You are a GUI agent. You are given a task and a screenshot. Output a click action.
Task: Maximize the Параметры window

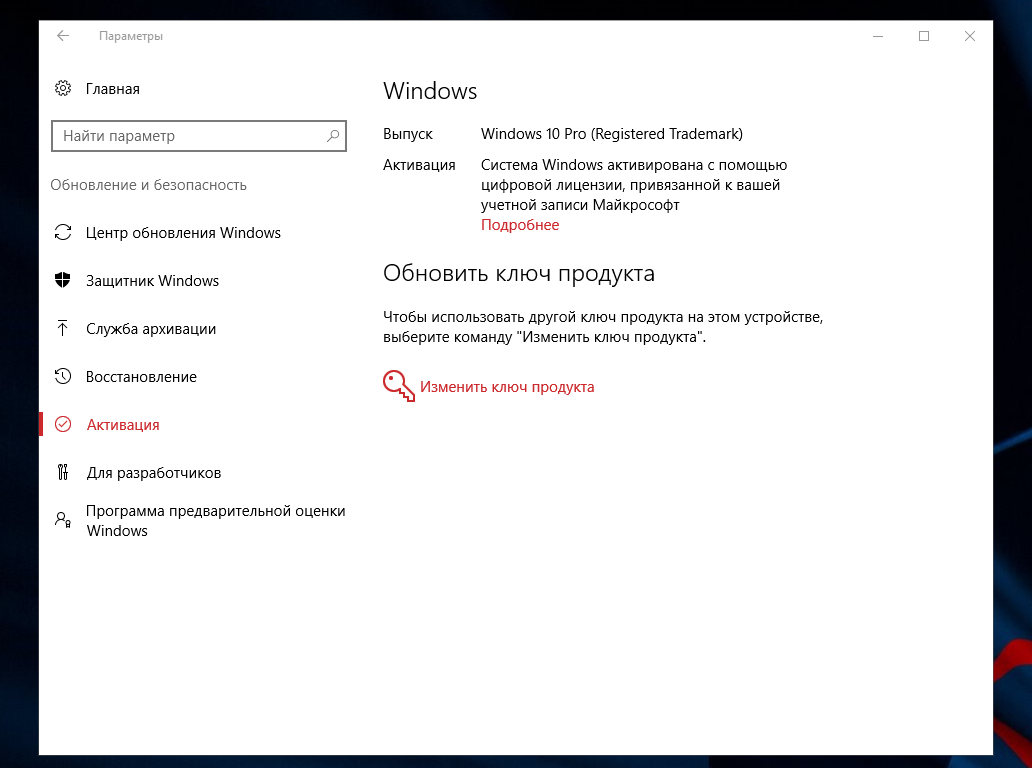(x=924, y=36)
